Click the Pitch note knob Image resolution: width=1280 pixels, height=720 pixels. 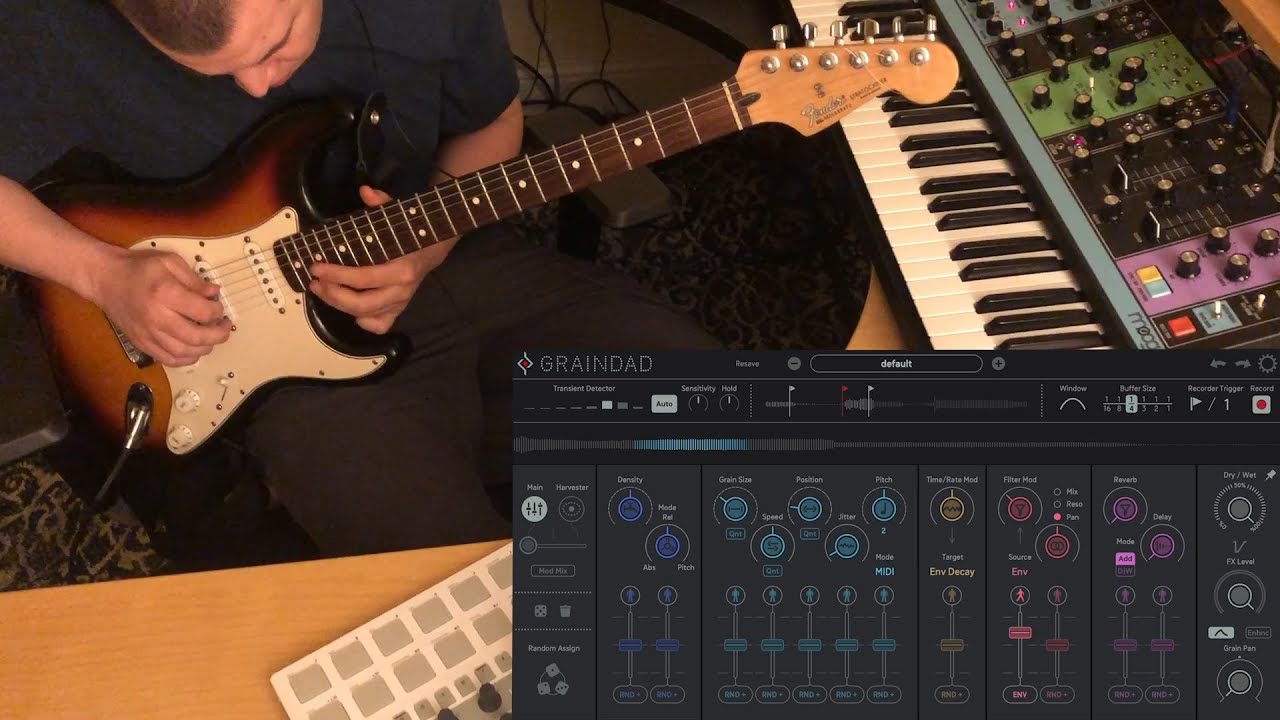tap(884, 509)
